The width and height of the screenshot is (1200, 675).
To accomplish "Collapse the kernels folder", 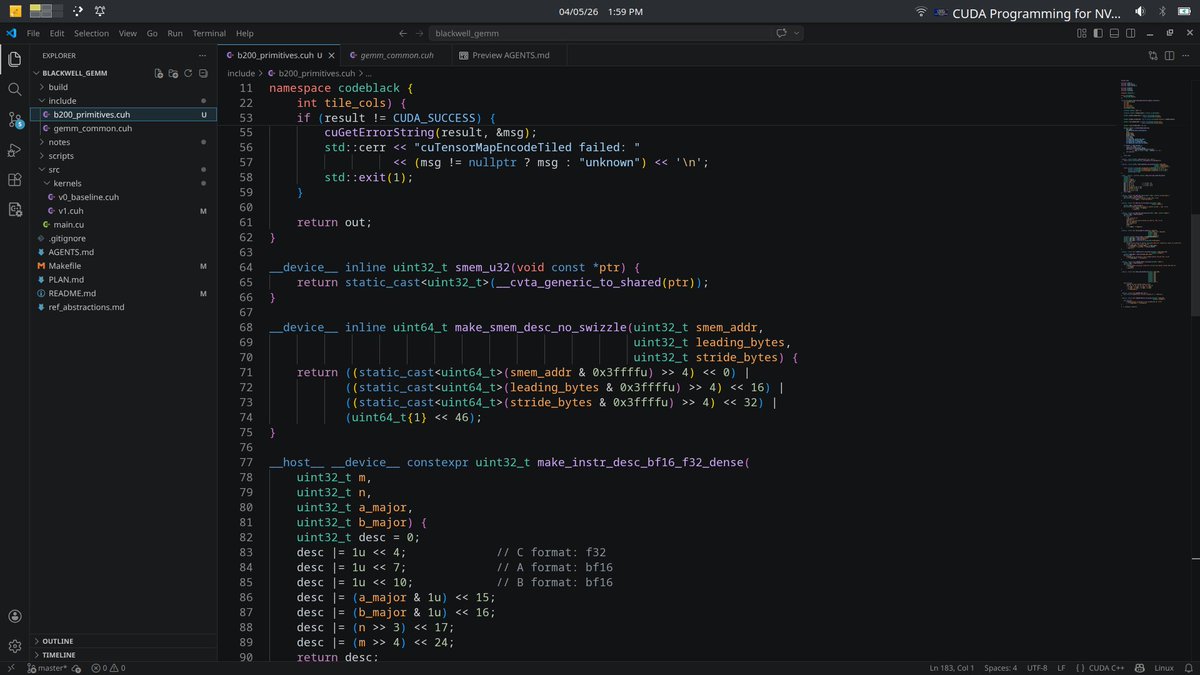I will [125, 184].
